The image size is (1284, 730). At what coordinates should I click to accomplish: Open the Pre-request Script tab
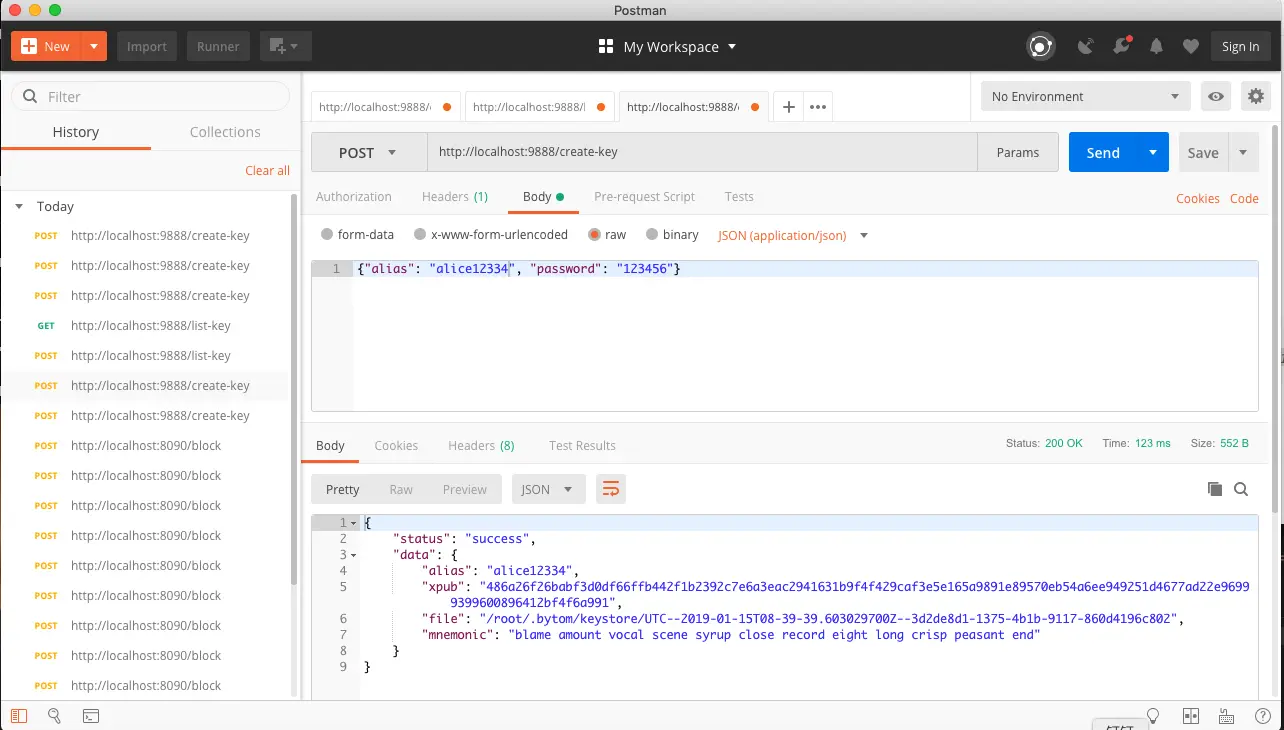pyautogui.click(x=644, y=197)
